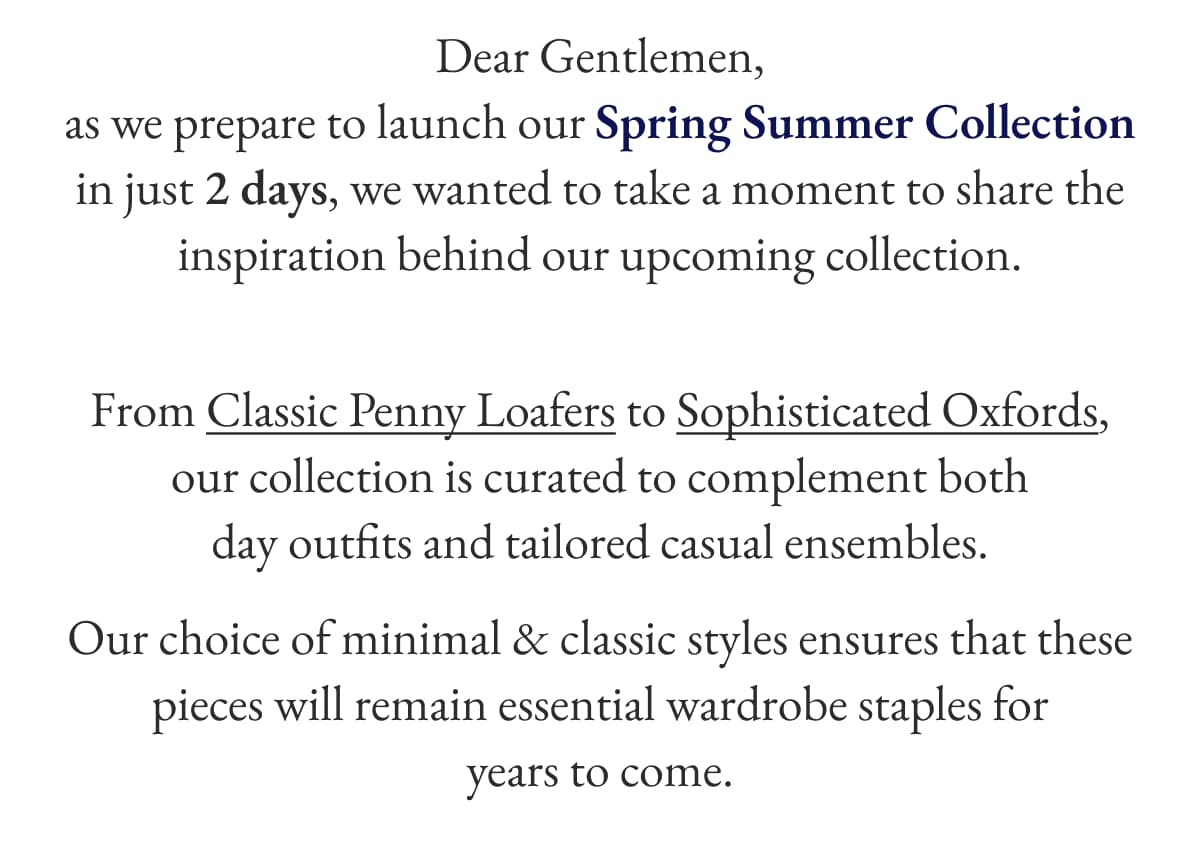Click the word 'From' before Penny Loafers

point(142,413)
